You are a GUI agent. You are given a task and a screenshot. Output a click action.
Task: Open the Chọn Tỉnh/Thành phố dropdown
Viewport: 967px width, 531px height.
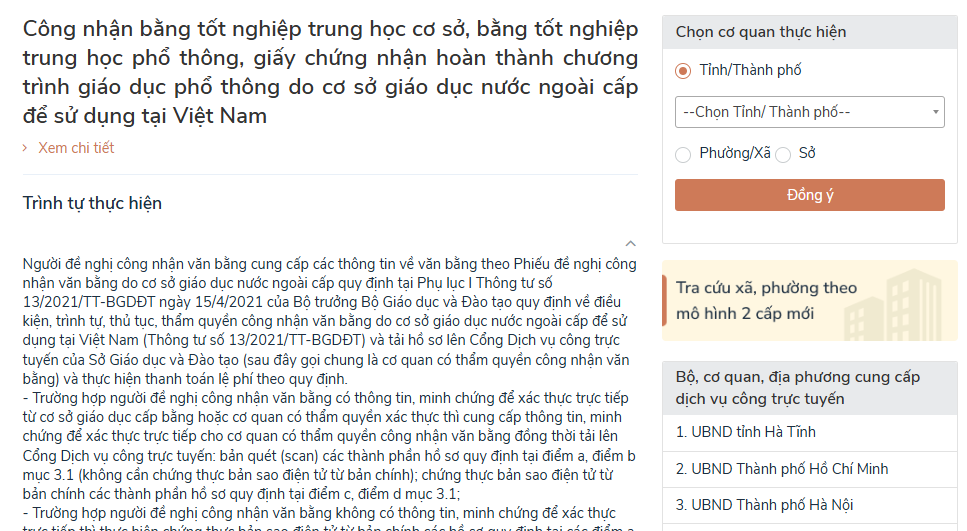809,112
